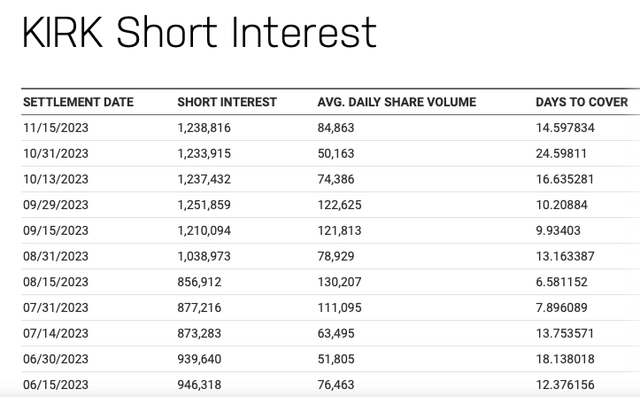The height and width of the screenshot is (397, 640).
Task: Select the Settlement Date column header
Action: [x=78, y=102]
